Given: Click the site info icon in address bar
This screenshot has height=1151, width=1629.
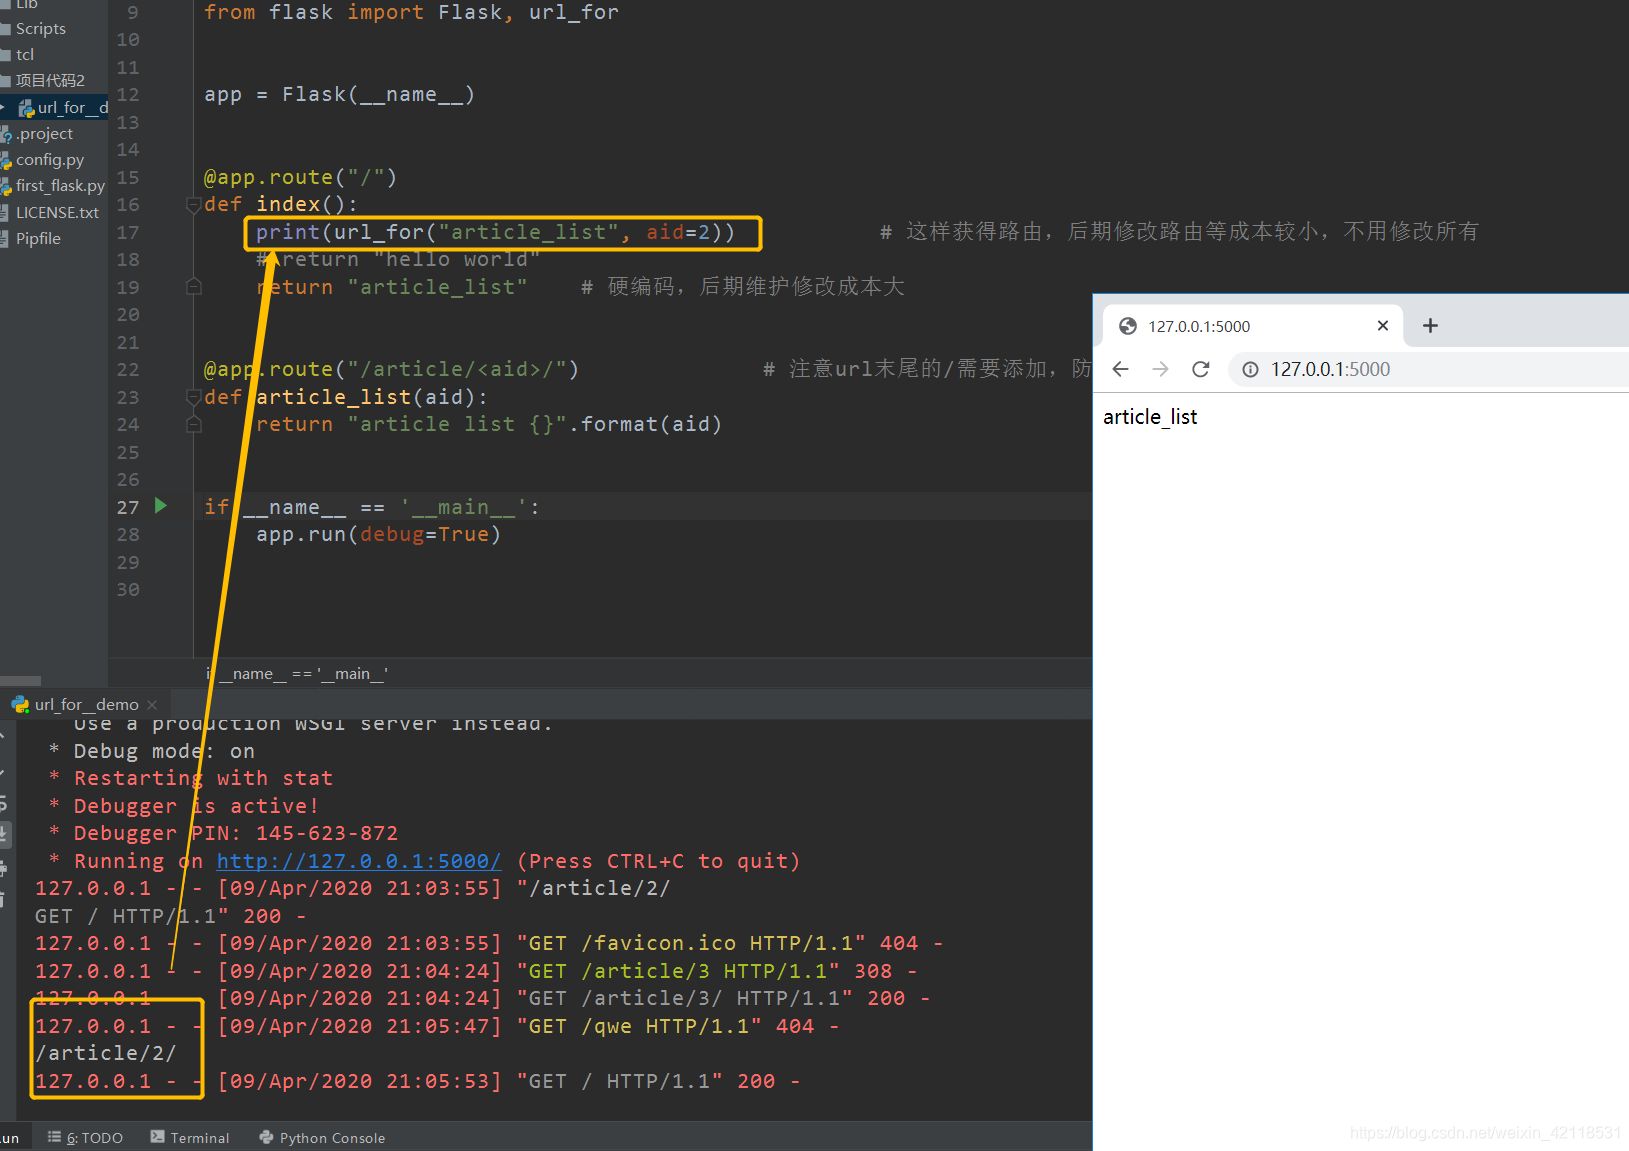Looking at the screenshot, I should (x=1250, y=369).
